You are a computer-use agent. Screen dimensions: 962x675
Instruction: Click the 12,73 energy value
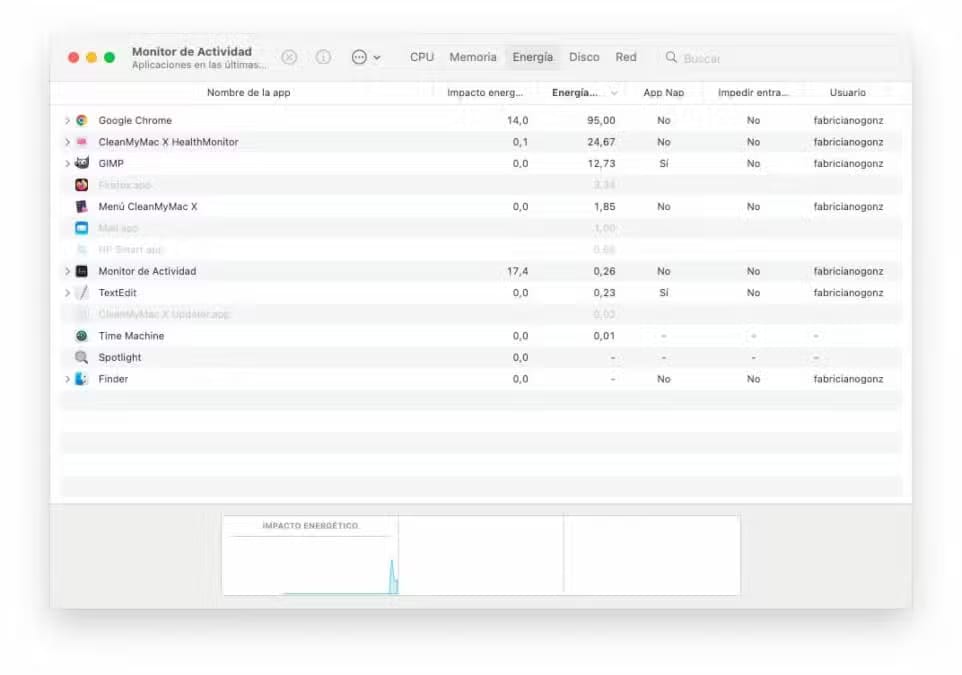coord(601,163)
